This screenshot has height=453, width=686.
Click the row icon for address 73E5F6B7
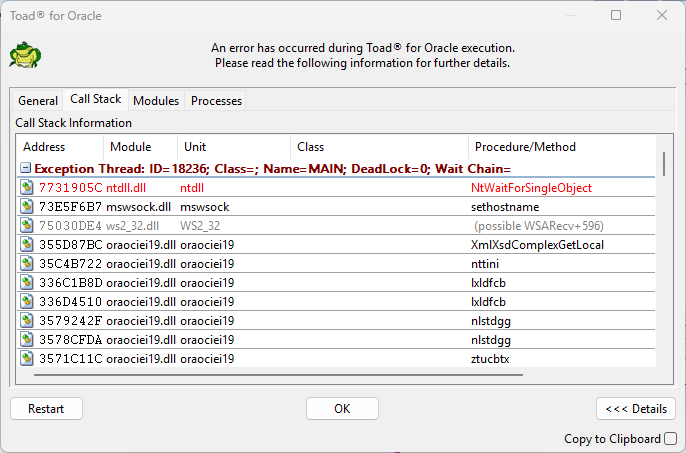[27, 206]
